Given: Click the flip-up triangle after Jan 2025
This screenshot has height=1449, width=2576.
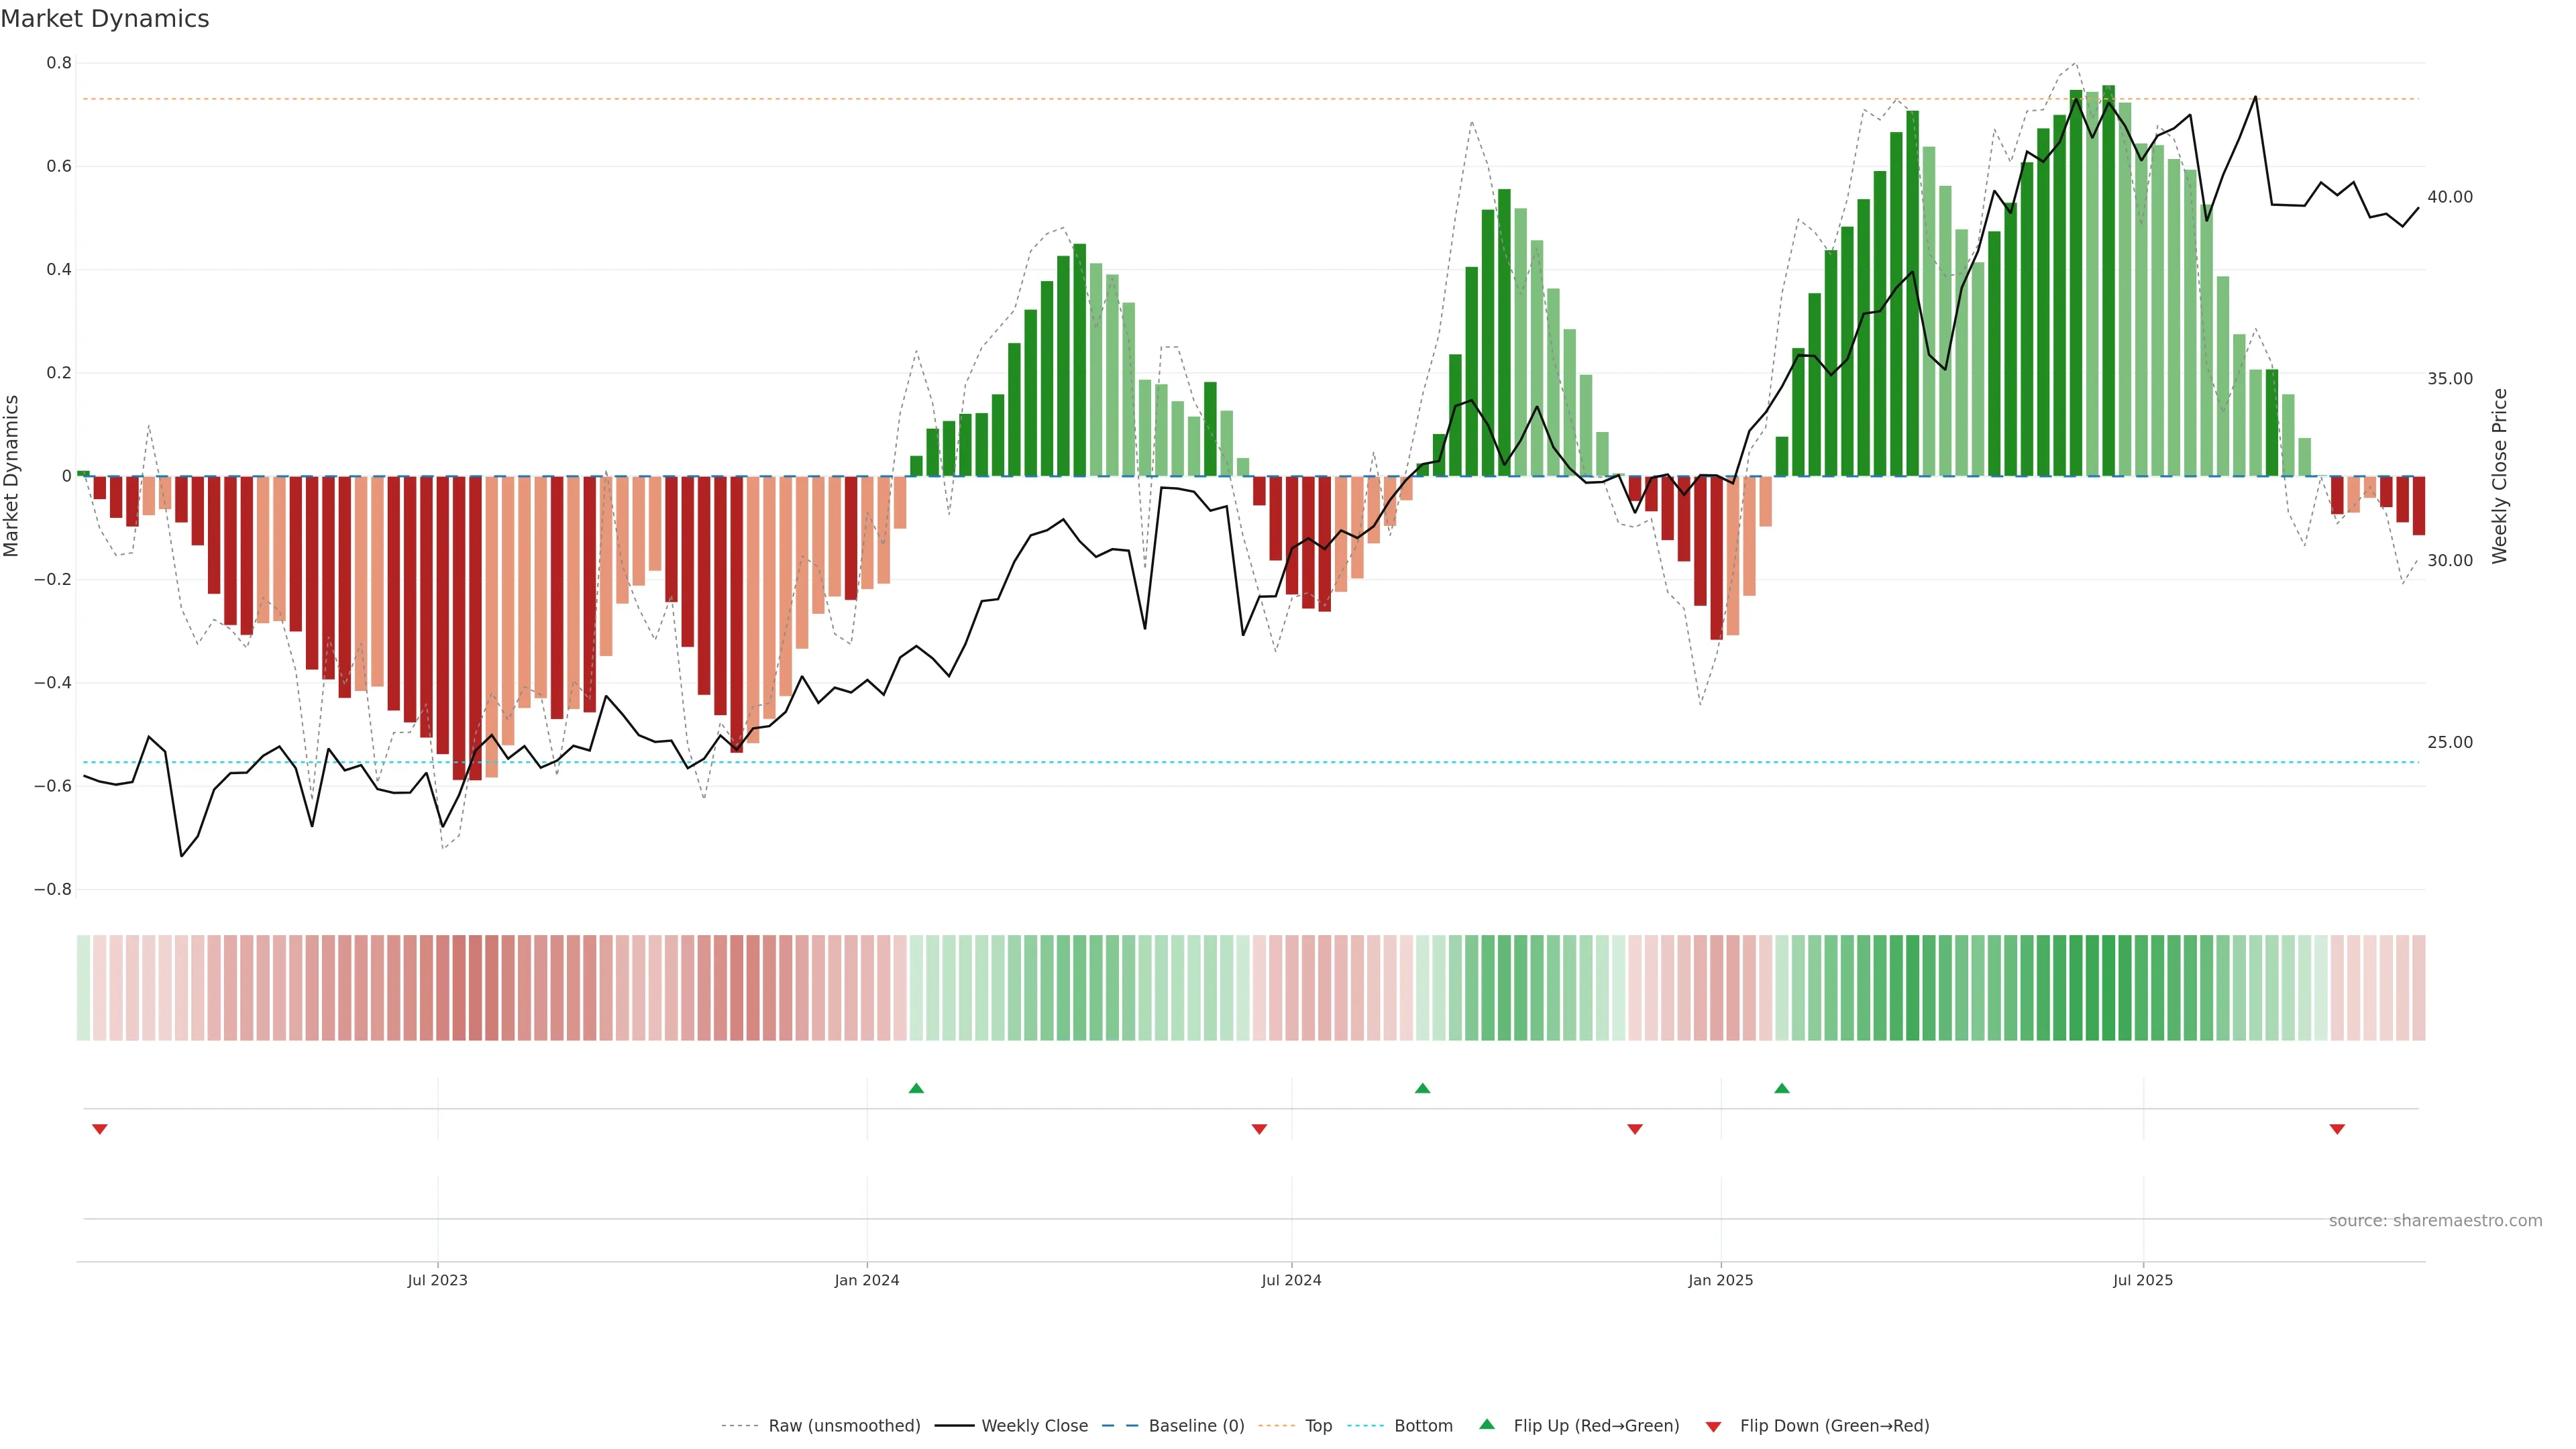Looking at the screenshot, I should tap(1781, 1088).
